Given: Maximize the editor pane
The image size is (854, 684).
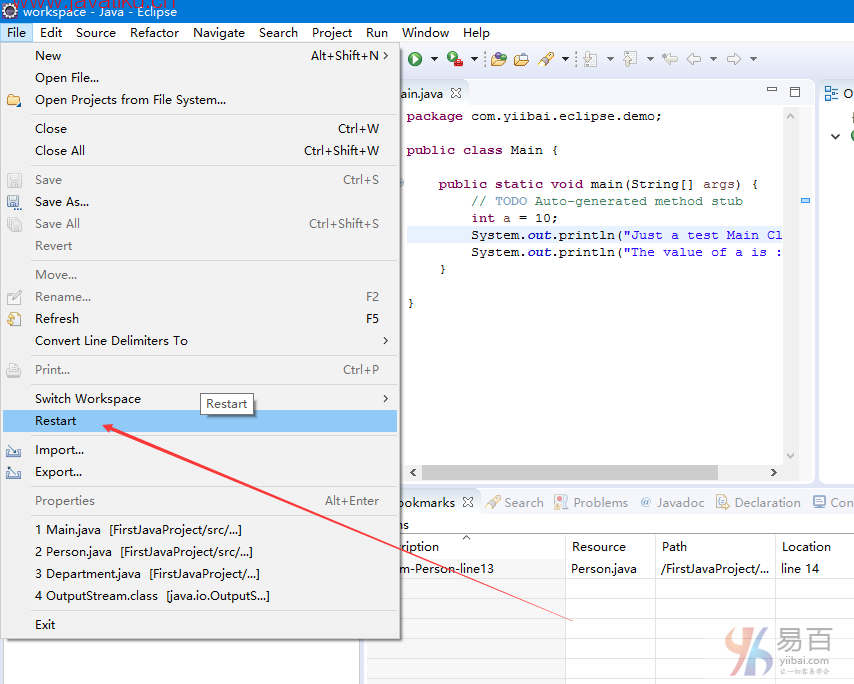Looking at the screenshot, I should (x=795, y=91).
